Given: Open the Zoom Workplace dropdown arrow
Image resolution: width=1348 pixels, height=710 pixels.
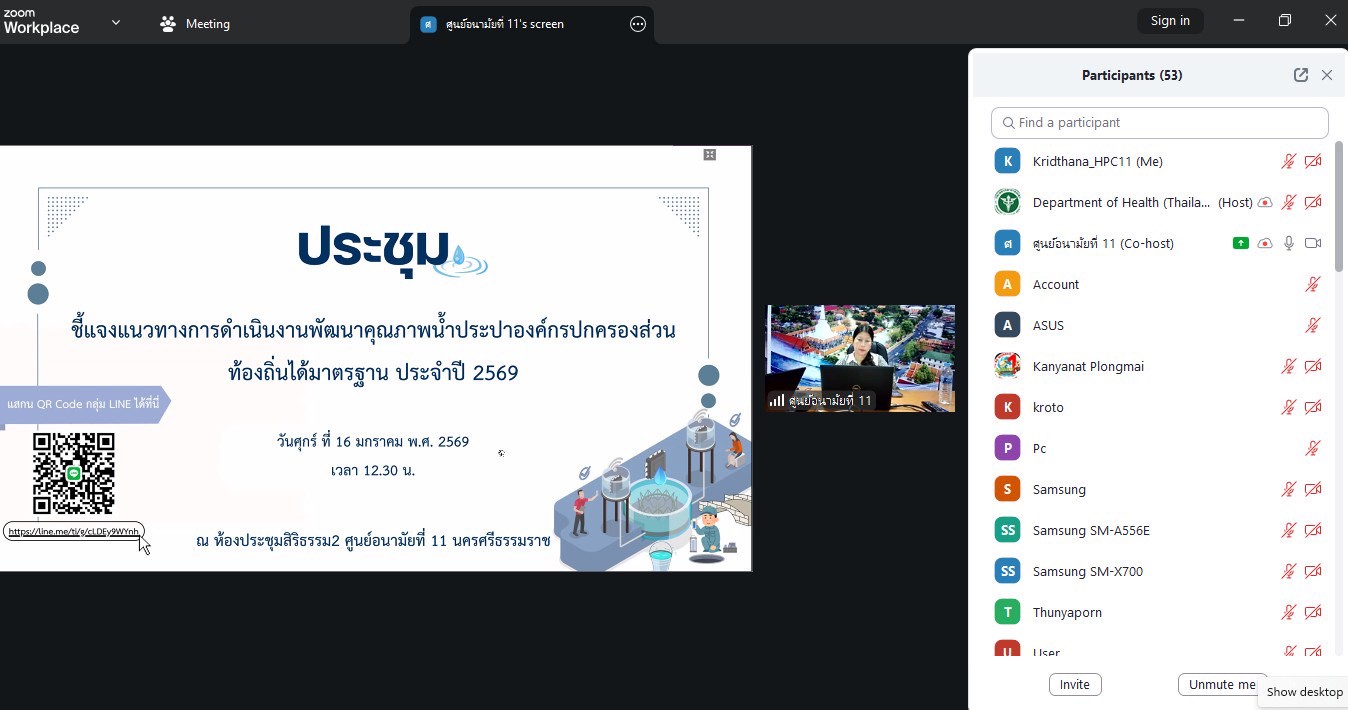Looking at the screenshot, I should tap(116, 22).
